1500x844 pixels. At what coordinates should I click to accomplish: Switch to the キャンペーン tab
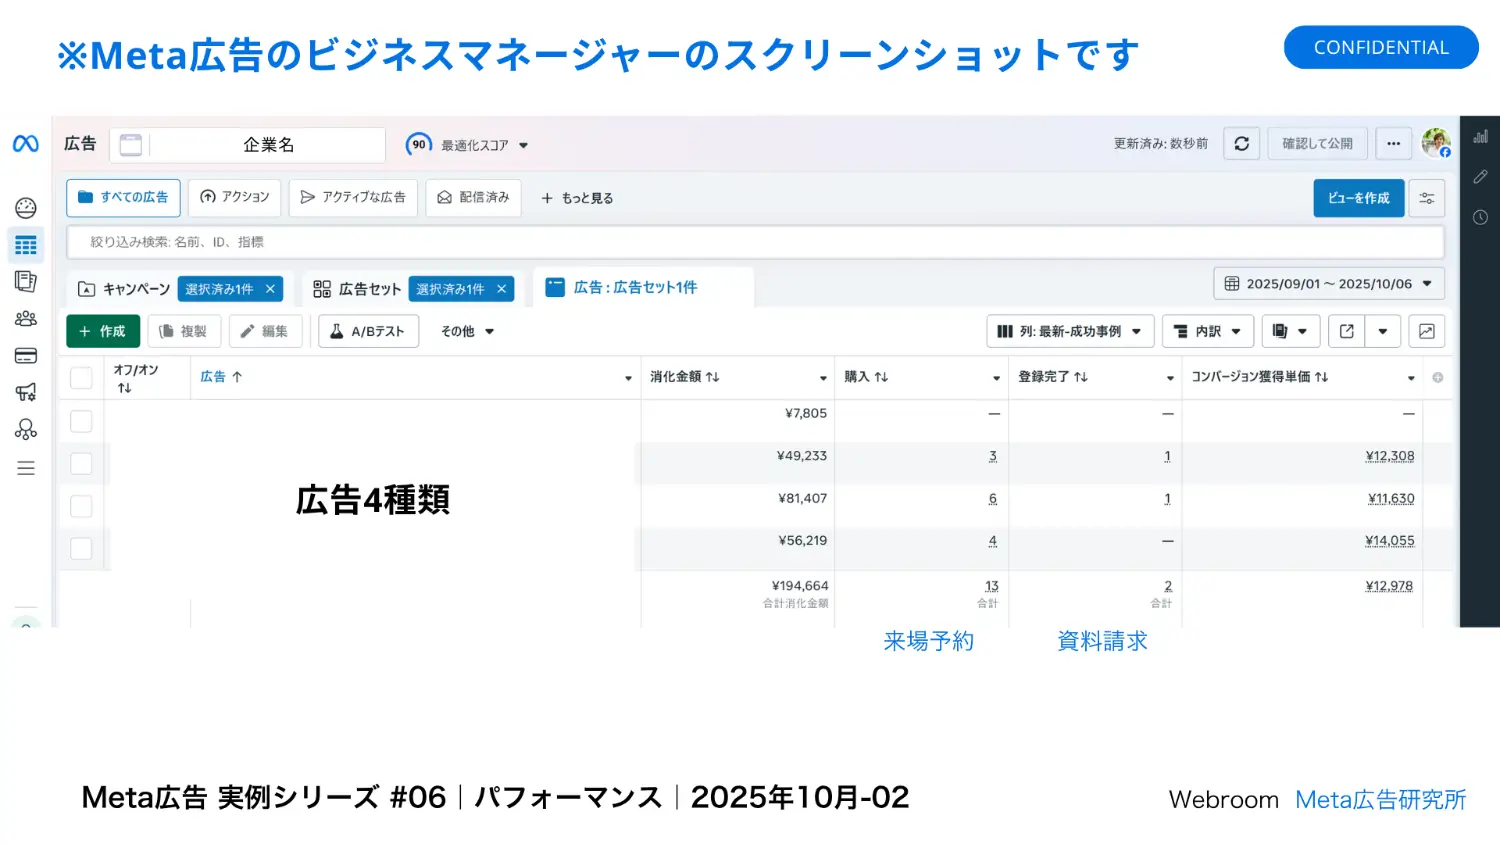point(125,289)
